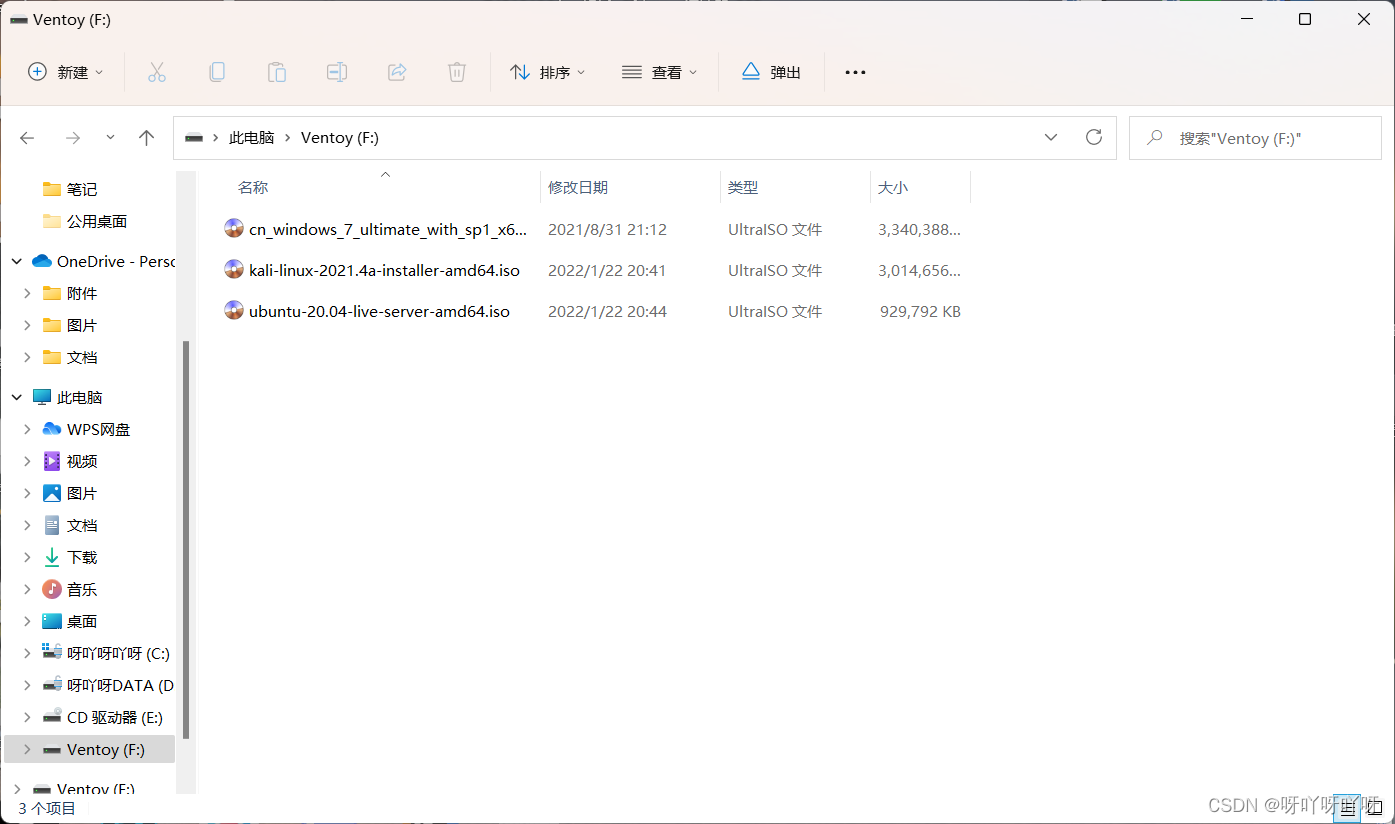Click the Rename icon in toolbar

point(337,72)
